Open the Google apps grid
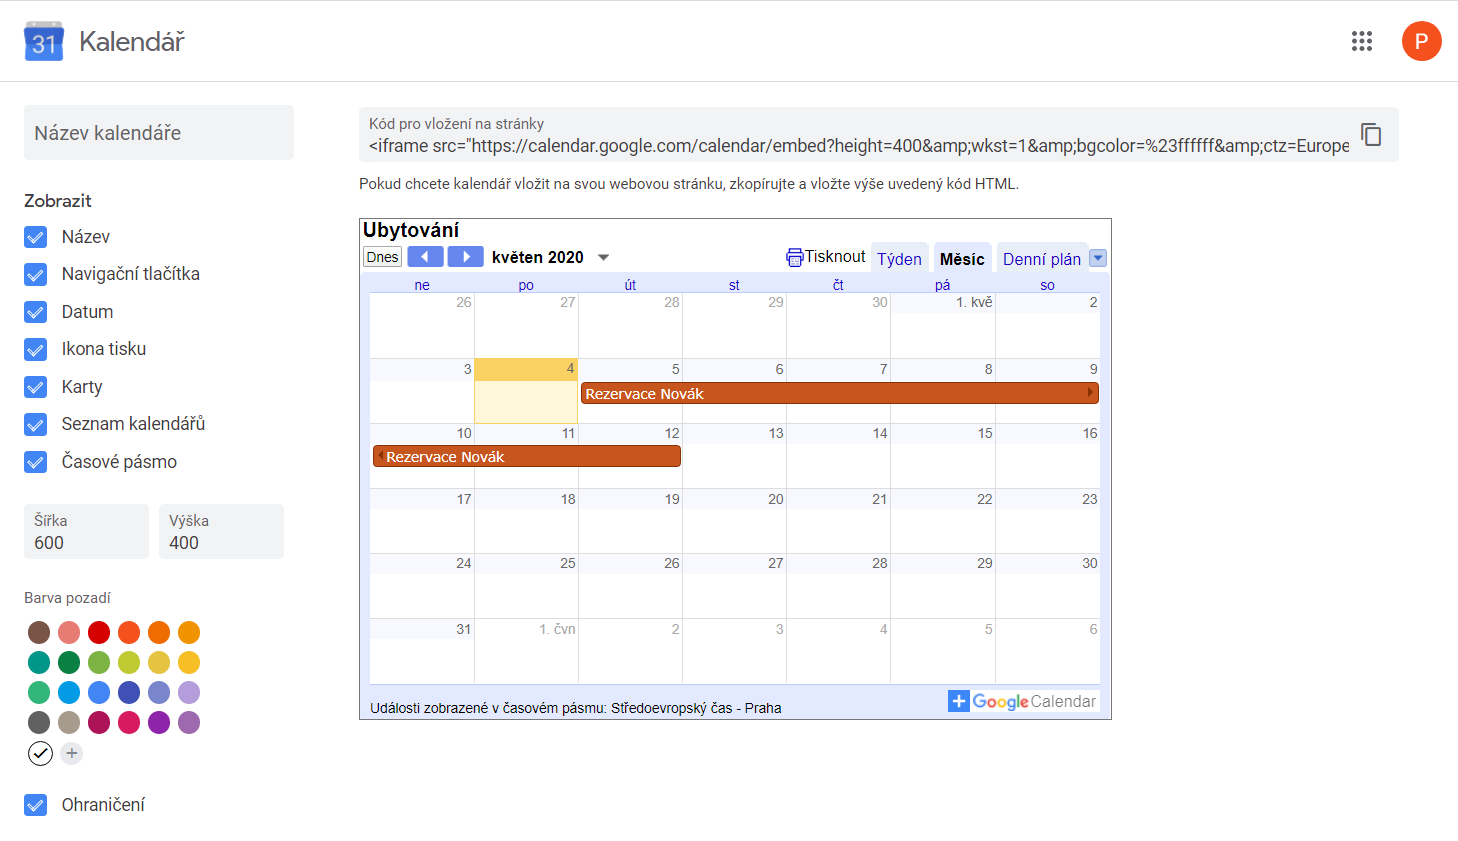This screenshot has width=1458, height=841. pos(1361,41)
